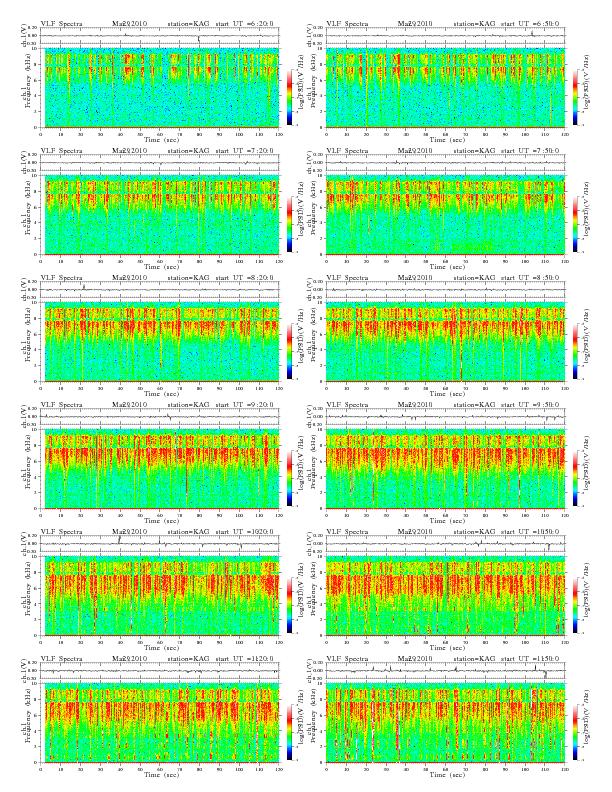Click the 'start UT =8:50:0' label

[x=530, y=277]
